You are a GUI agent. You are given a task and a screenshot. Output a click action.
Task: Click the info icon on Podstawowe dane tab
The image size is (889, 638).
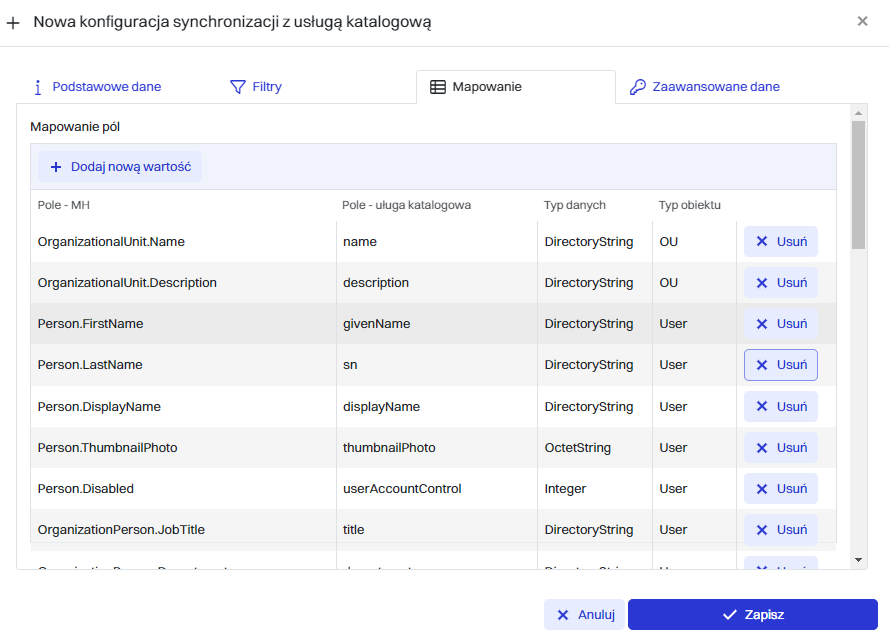click(x=38, y=87)
